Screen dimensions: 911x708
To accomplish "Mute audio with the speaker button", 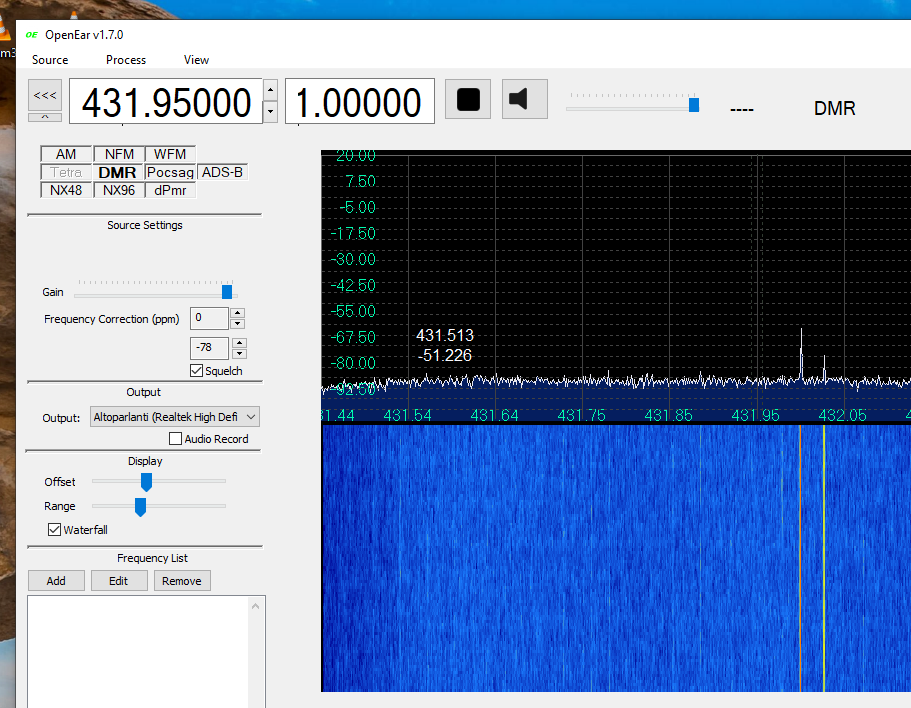I will [524, 99].
